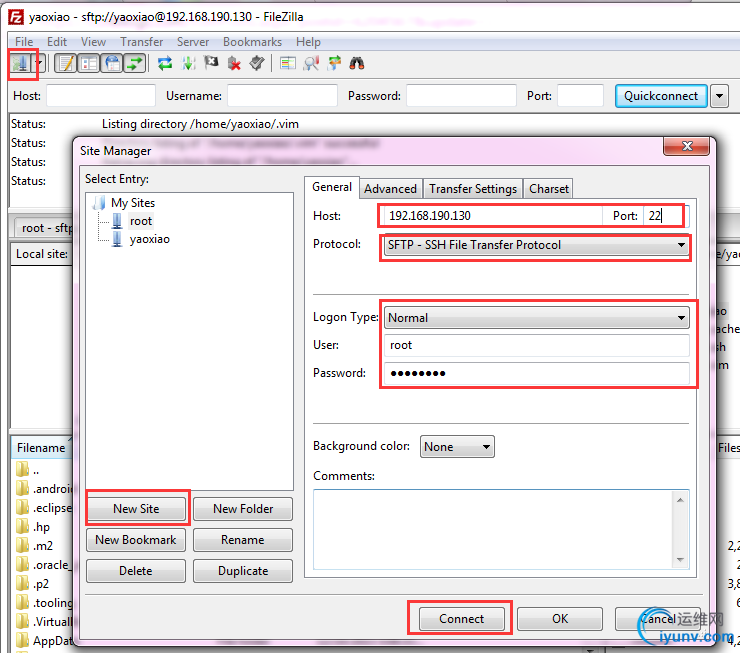Toggle message log display icon
Image resolution: width=740 pixels, height=653 pixels.
pyautogui.click(x=66, y=63)
